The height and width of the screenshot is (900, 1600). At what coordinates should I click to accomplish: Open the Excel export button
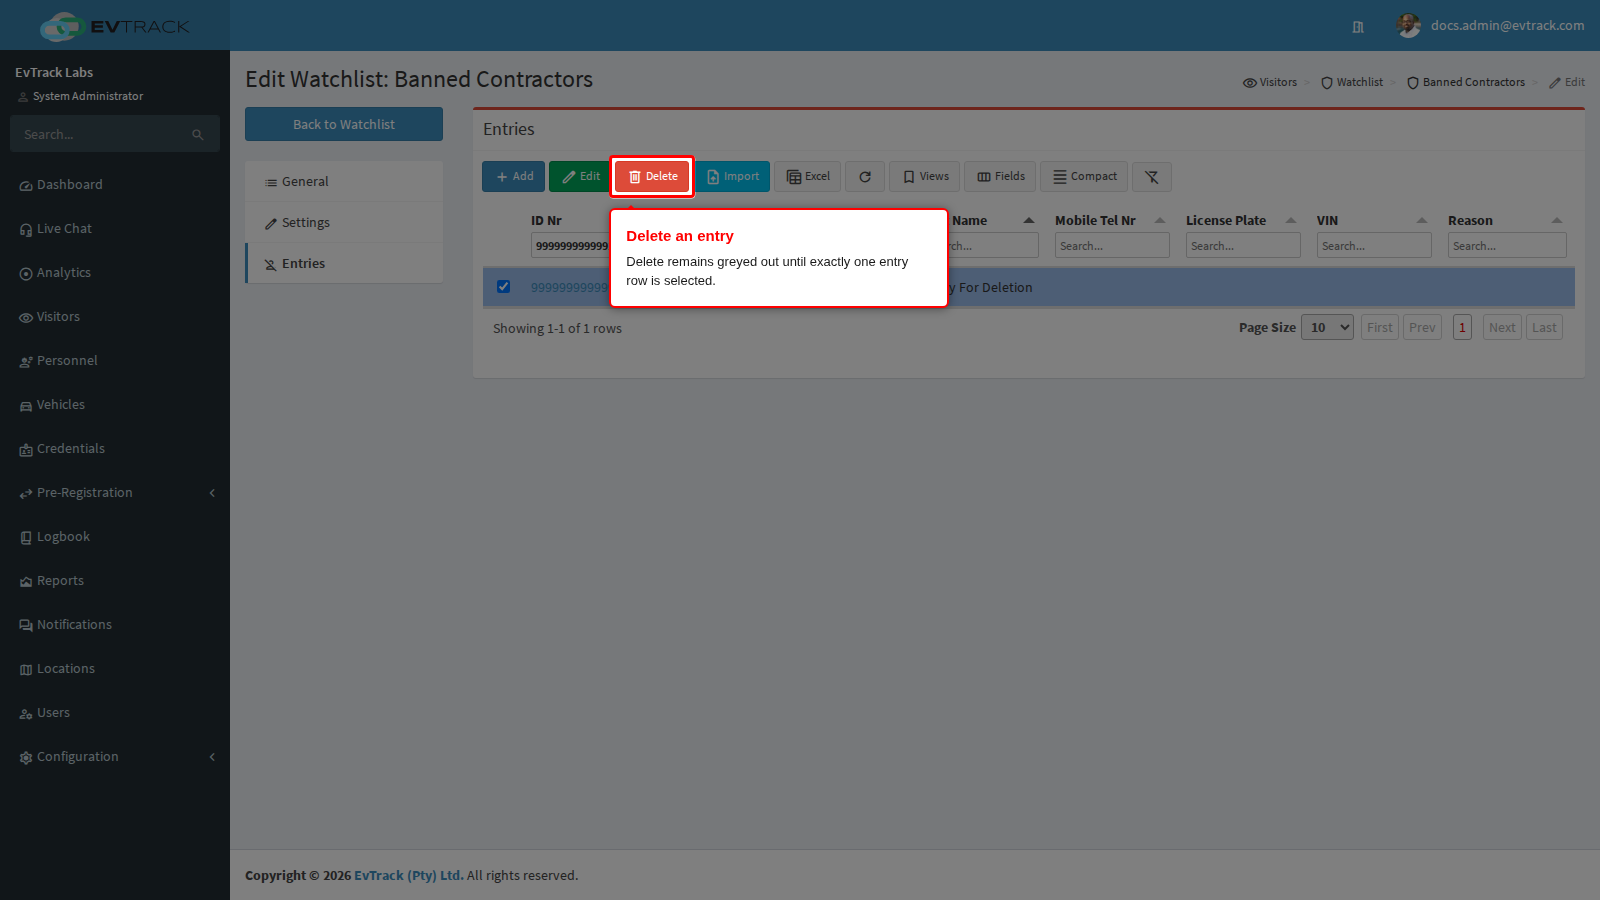tap(807, 177)
